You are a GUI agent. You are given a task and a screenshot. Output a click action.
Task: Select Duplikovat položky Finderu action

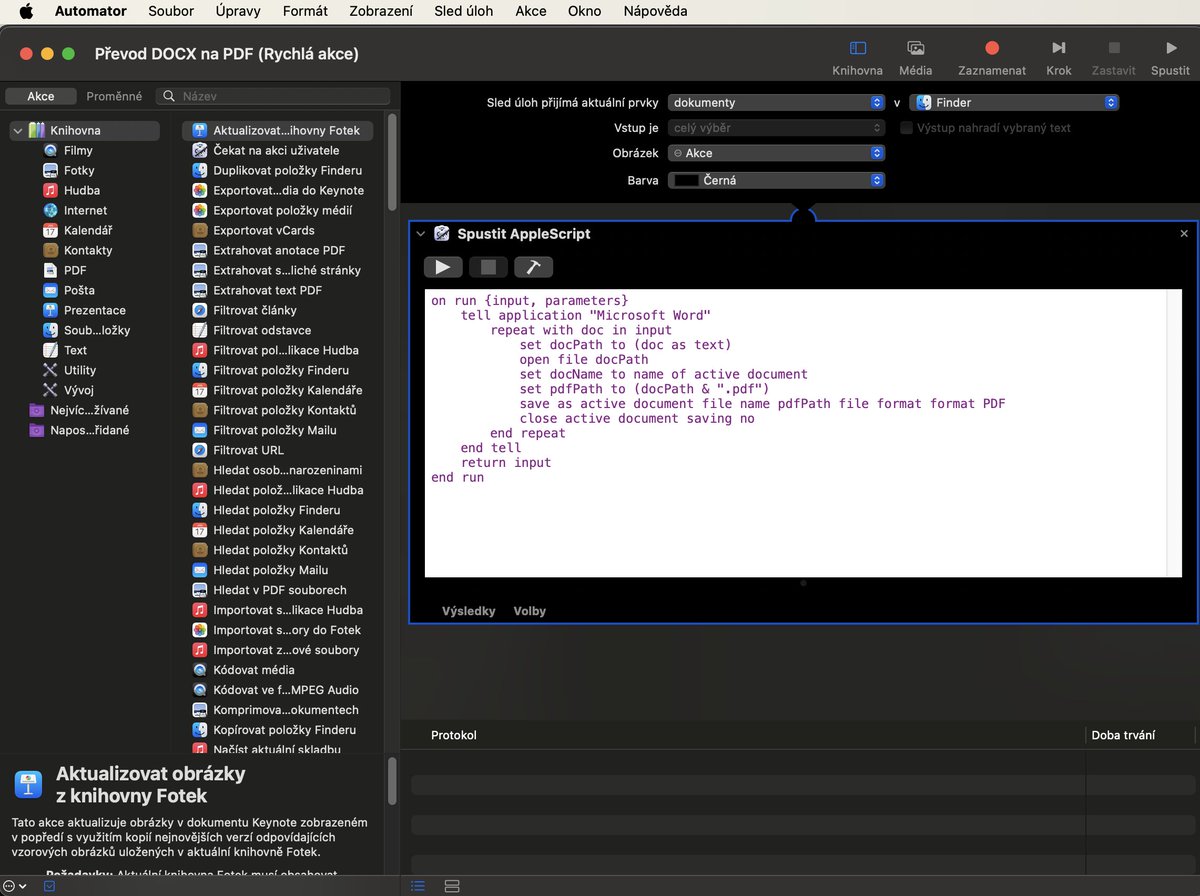click(277, 170)
